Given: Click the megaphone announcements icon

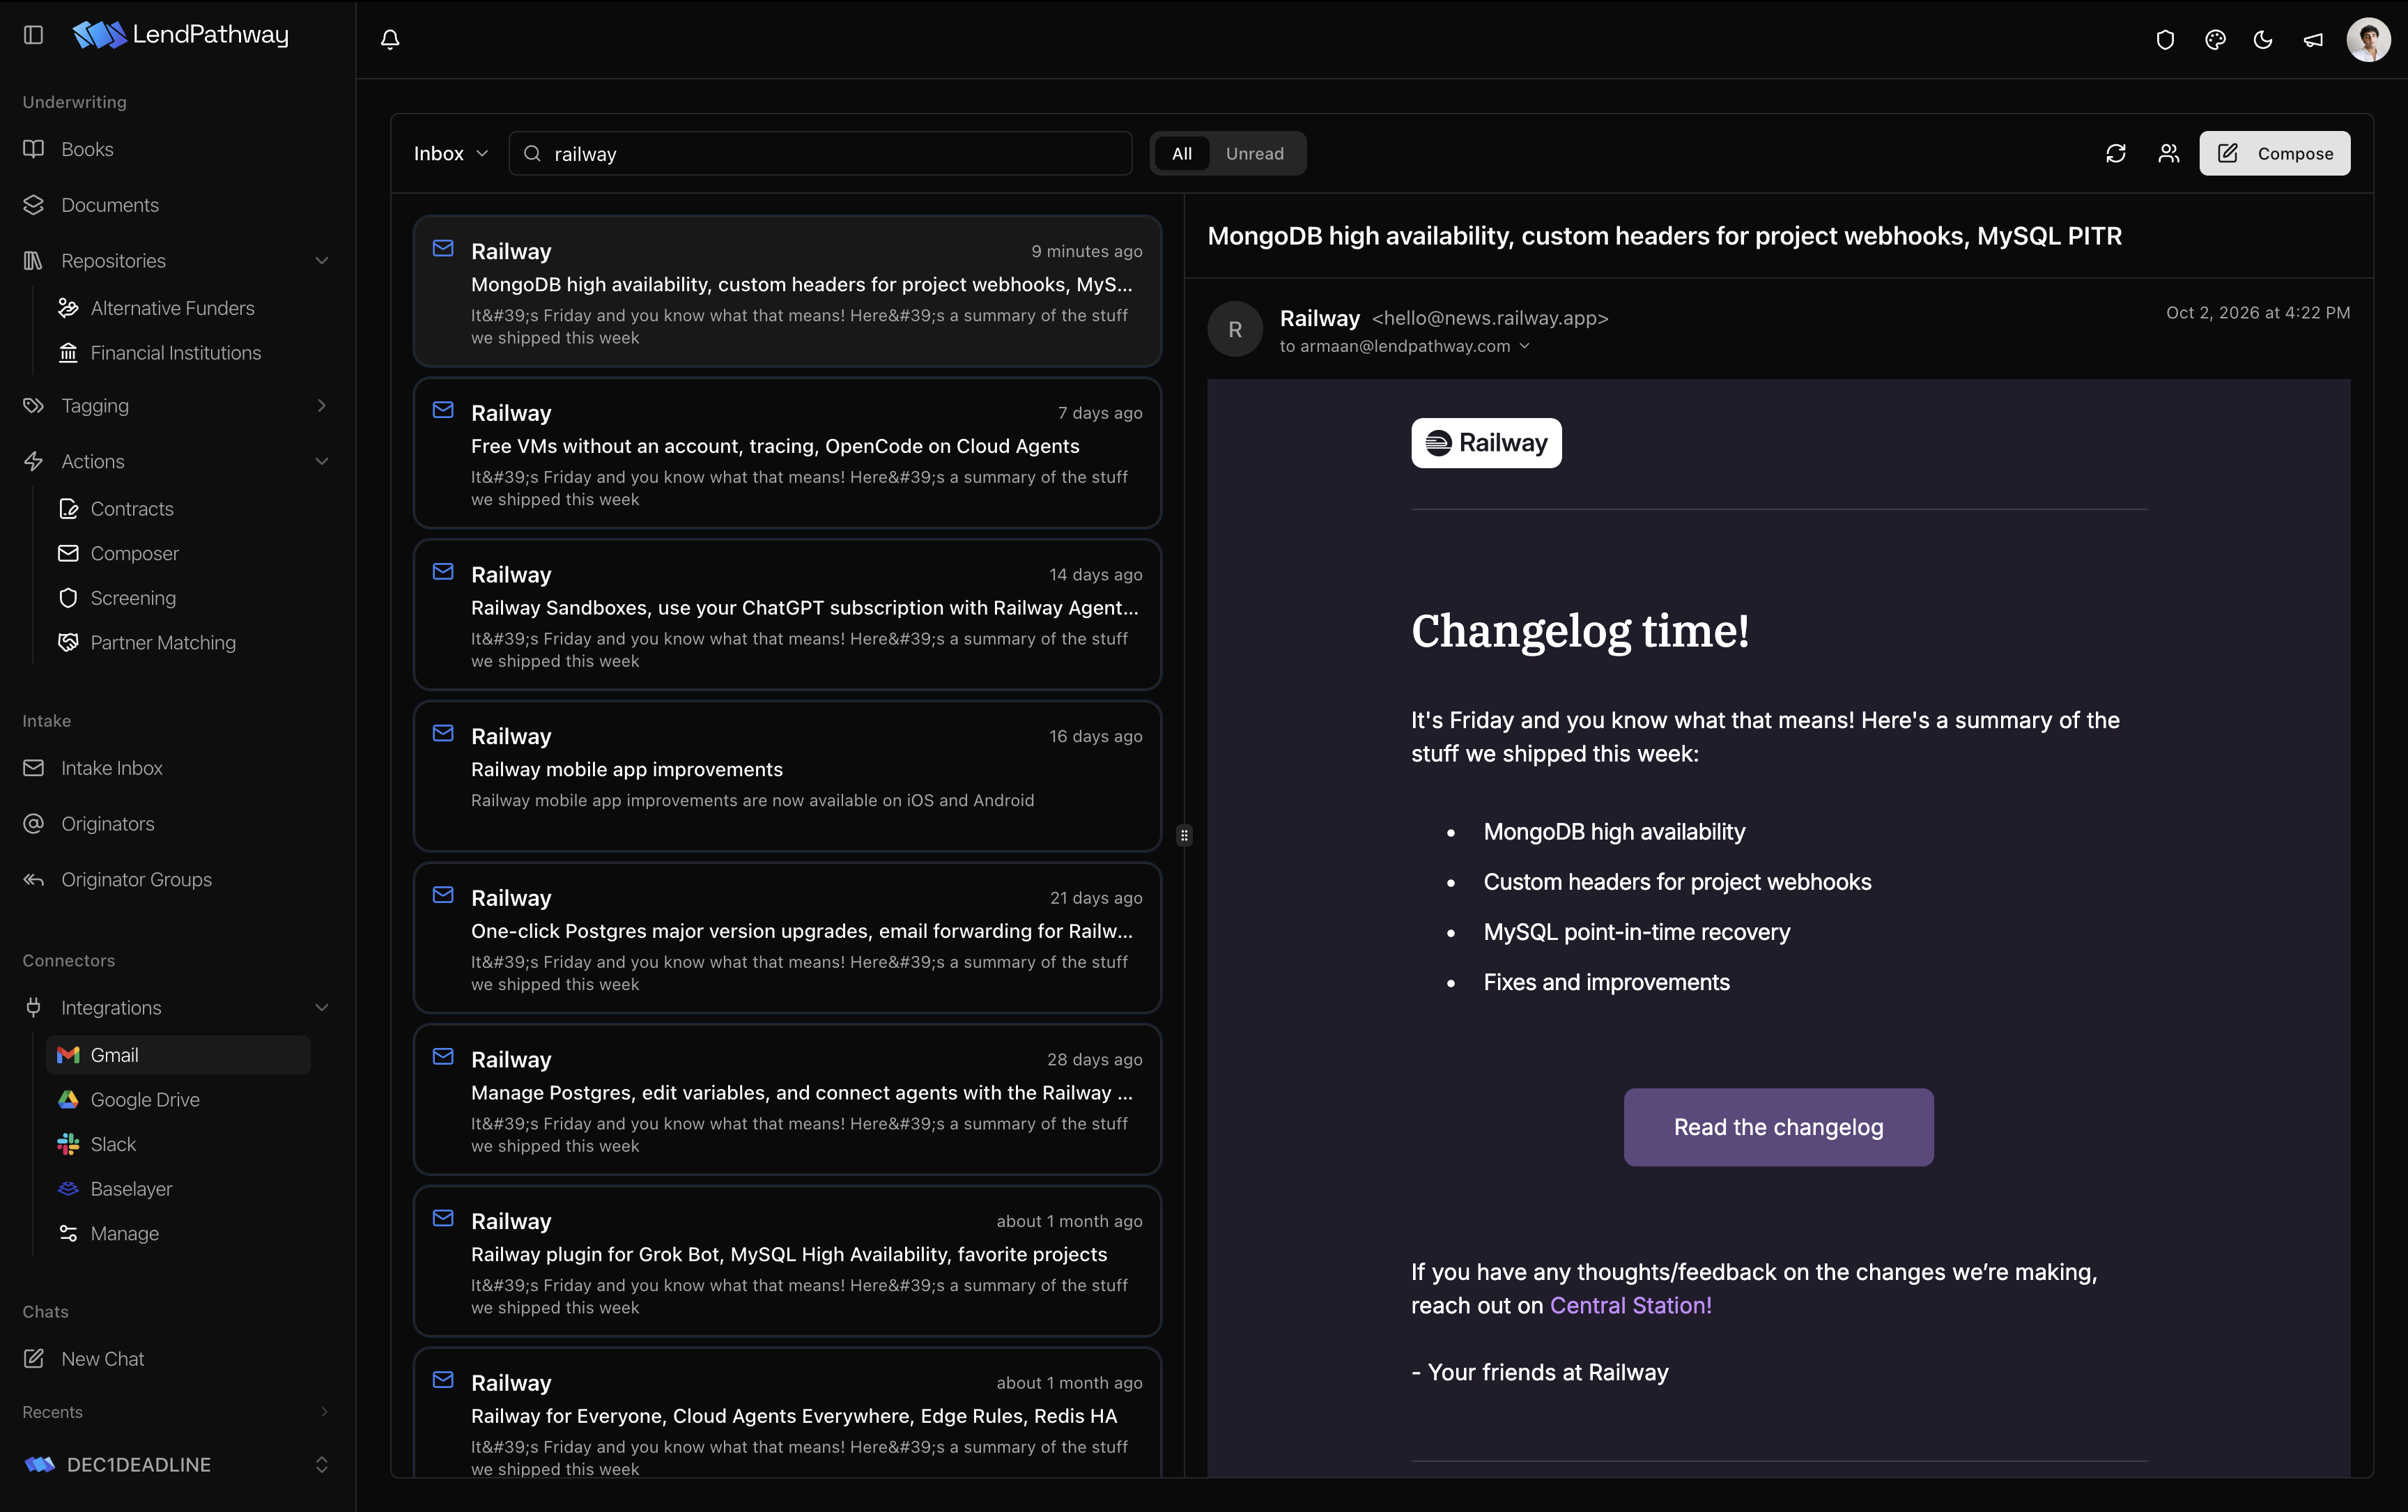Looking at the screenshot, I should [2313, 40].
